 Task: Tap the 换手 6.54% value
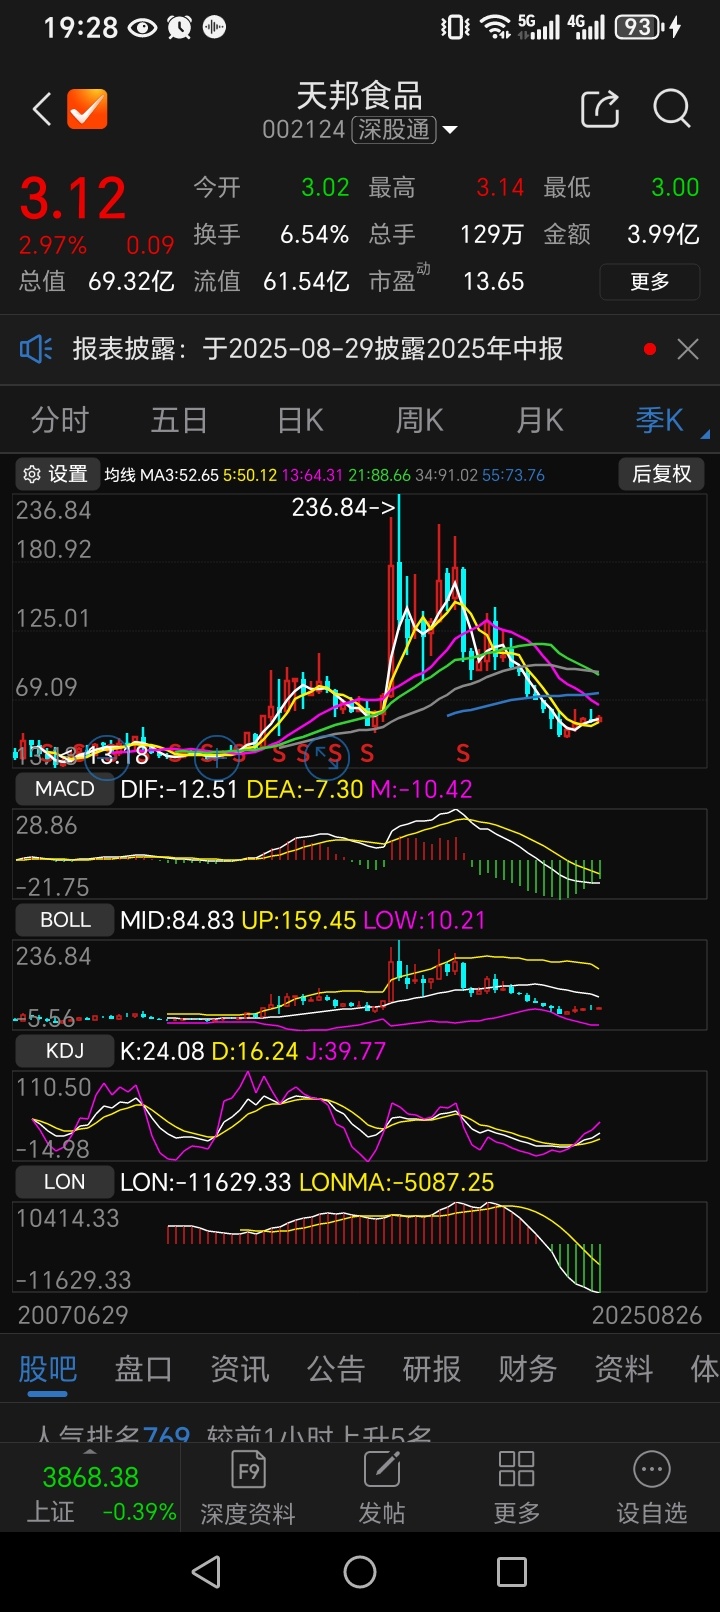click(314, 235)
